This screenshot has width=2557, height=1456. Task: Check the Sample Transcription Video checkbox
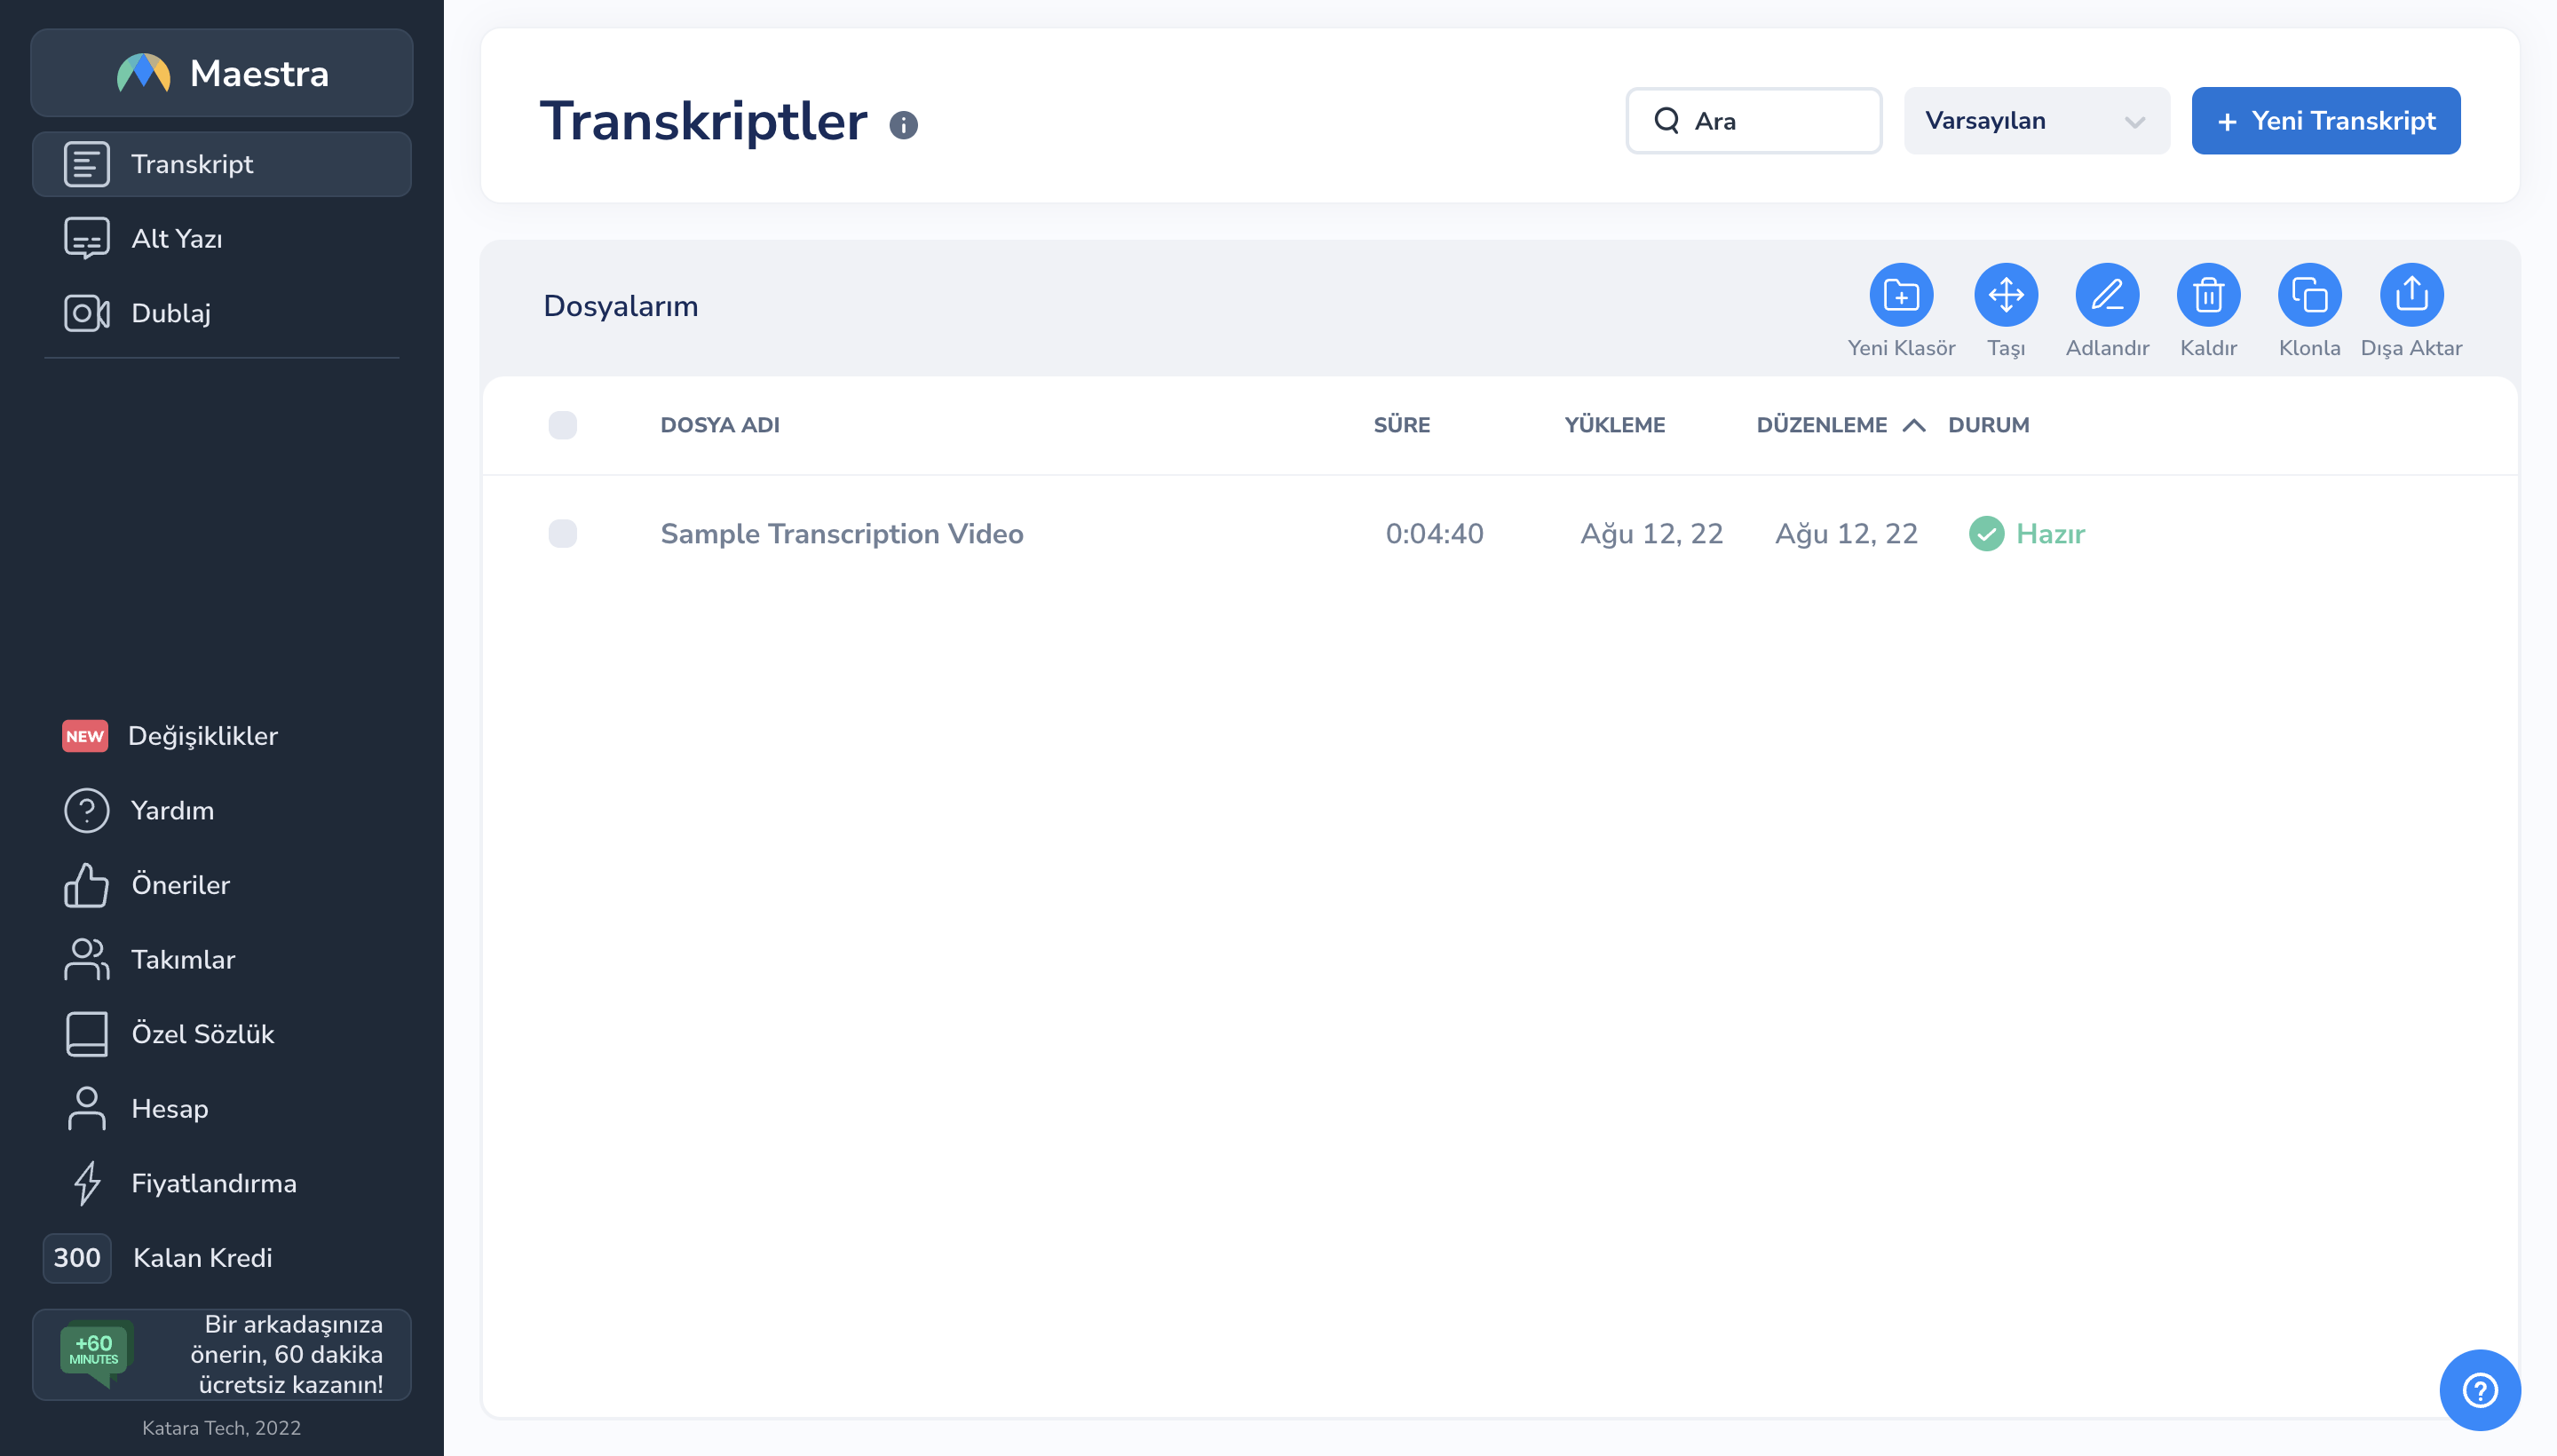pyautogui.click(x=562, y=534)
